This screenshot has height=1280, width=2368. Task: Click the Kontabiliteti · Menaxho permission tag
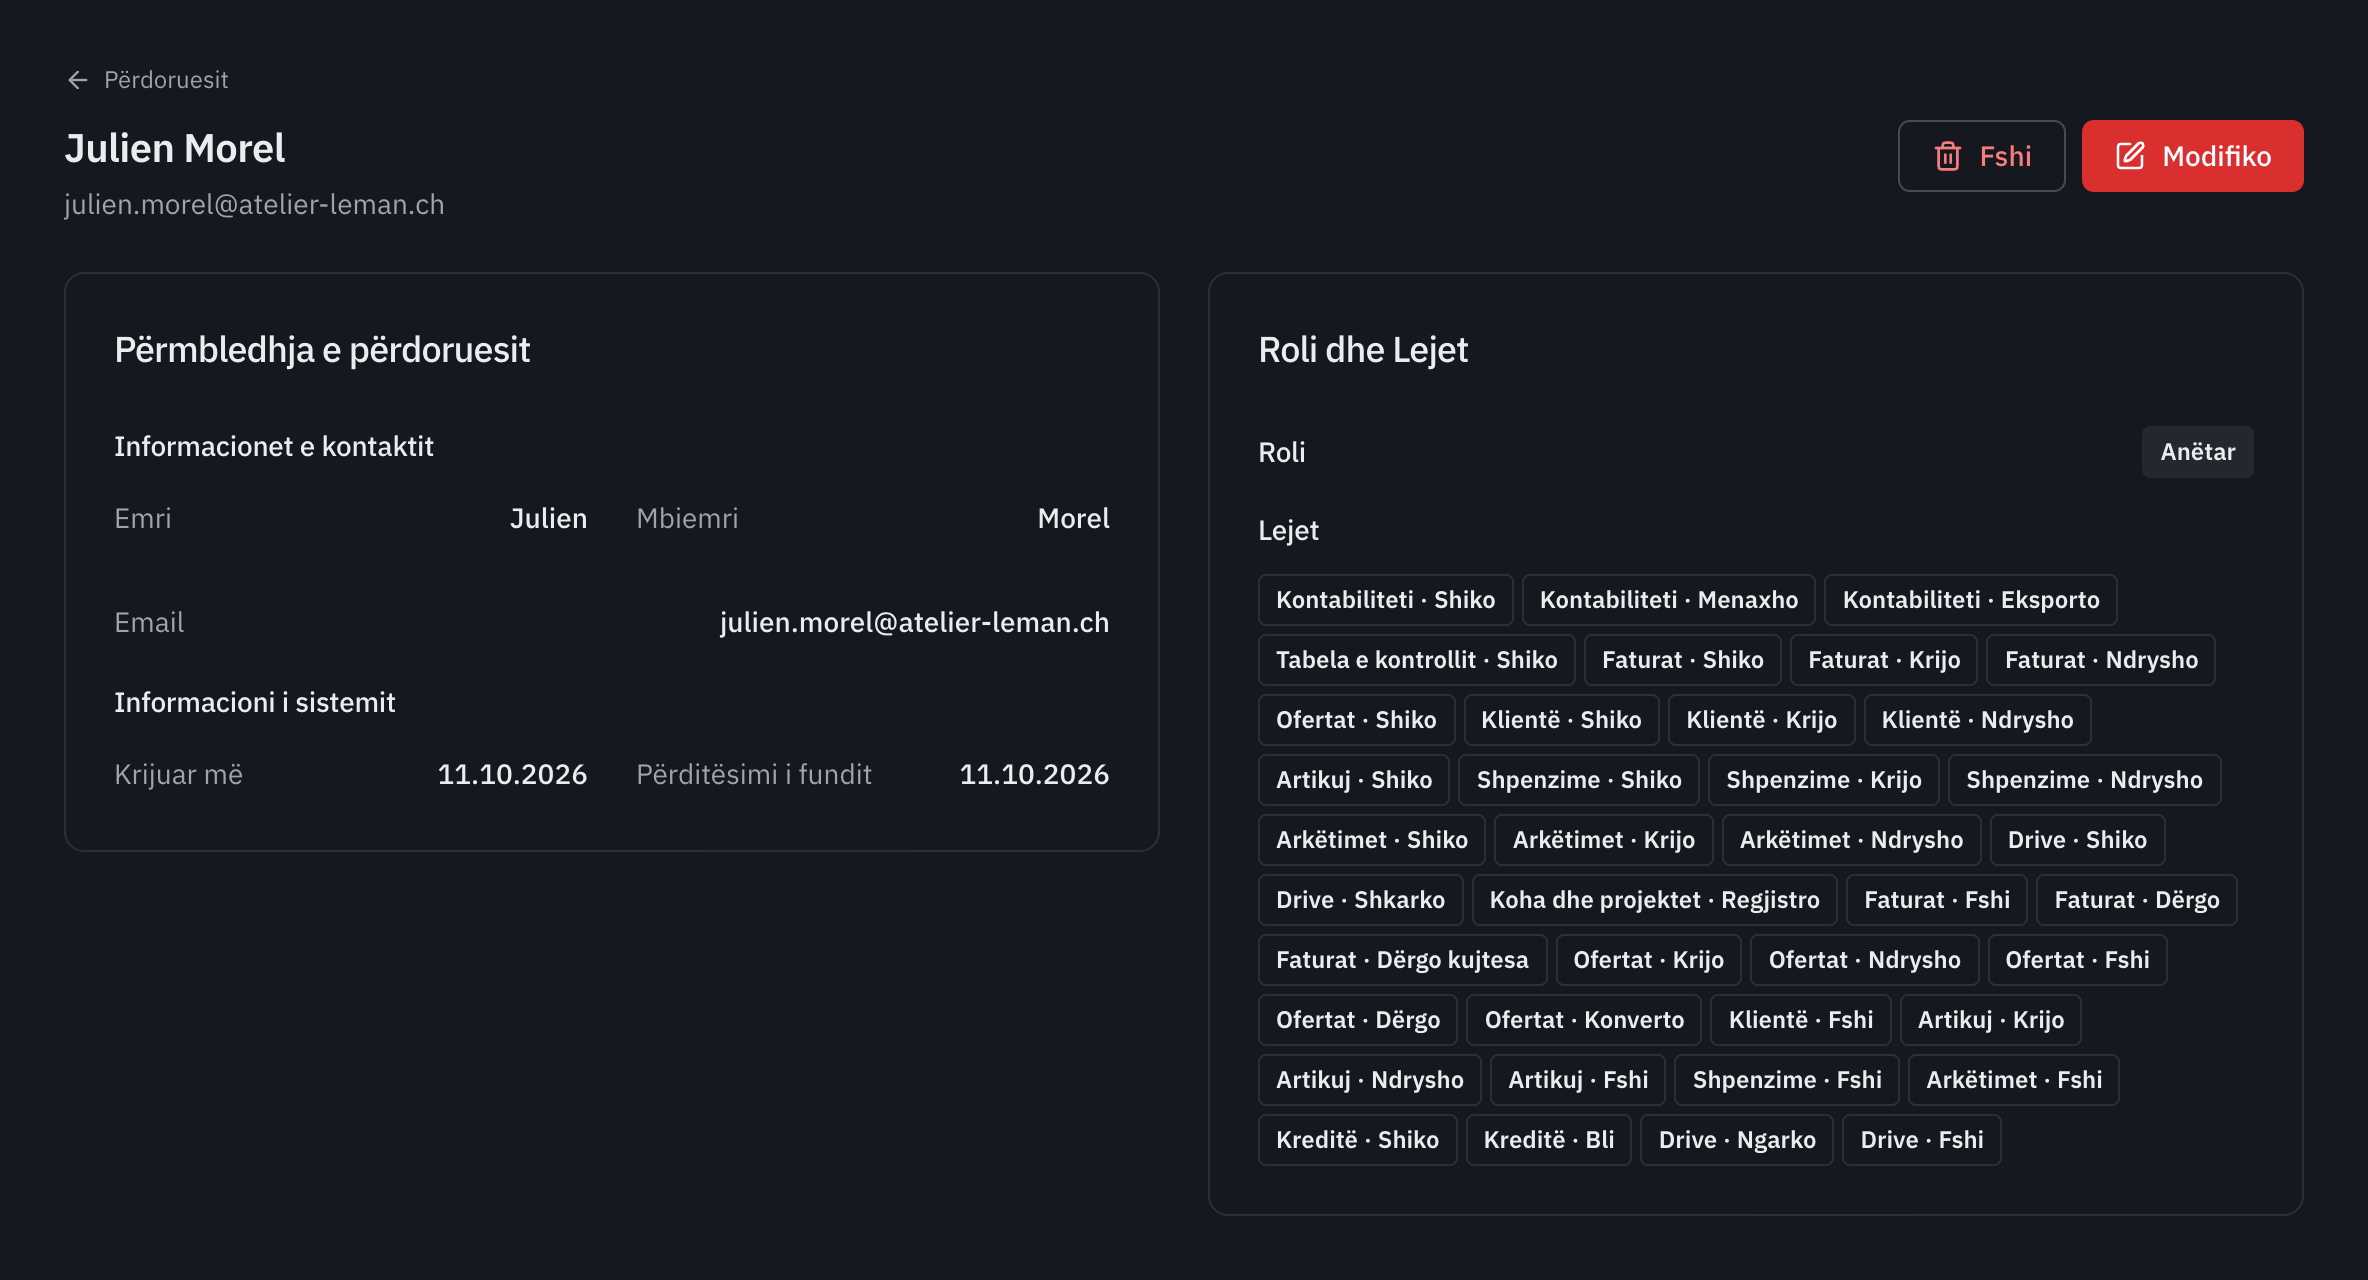[1668, 600]
